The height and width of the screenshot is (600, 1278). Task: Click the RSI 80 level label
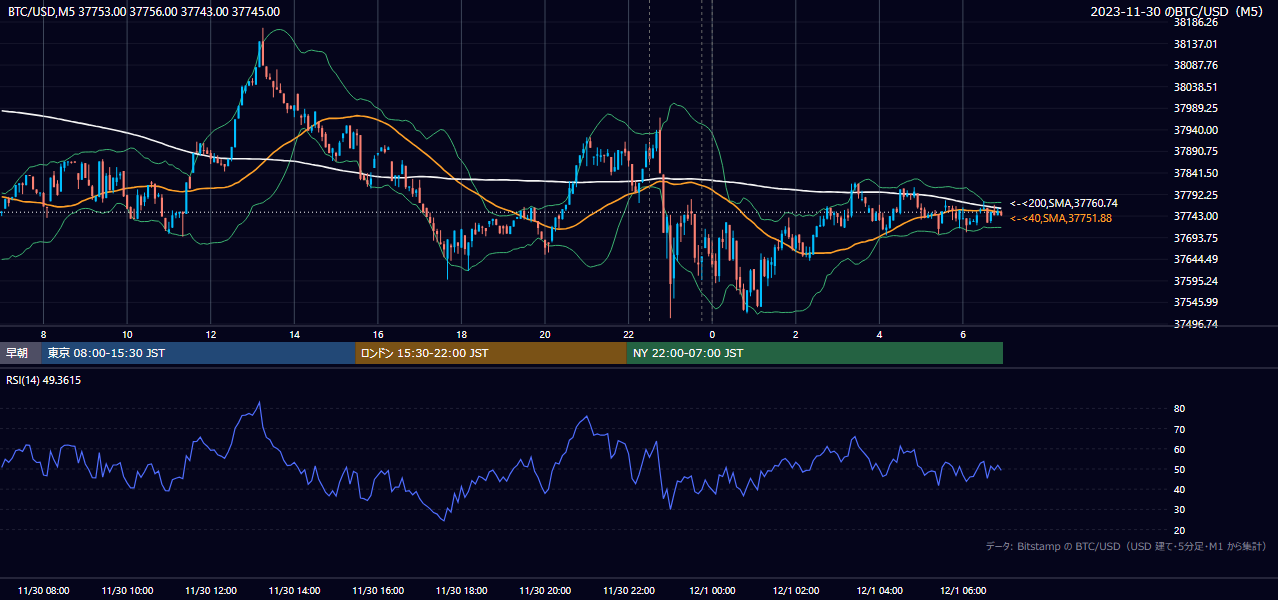pyautogui.click(x=1180, y=409)
